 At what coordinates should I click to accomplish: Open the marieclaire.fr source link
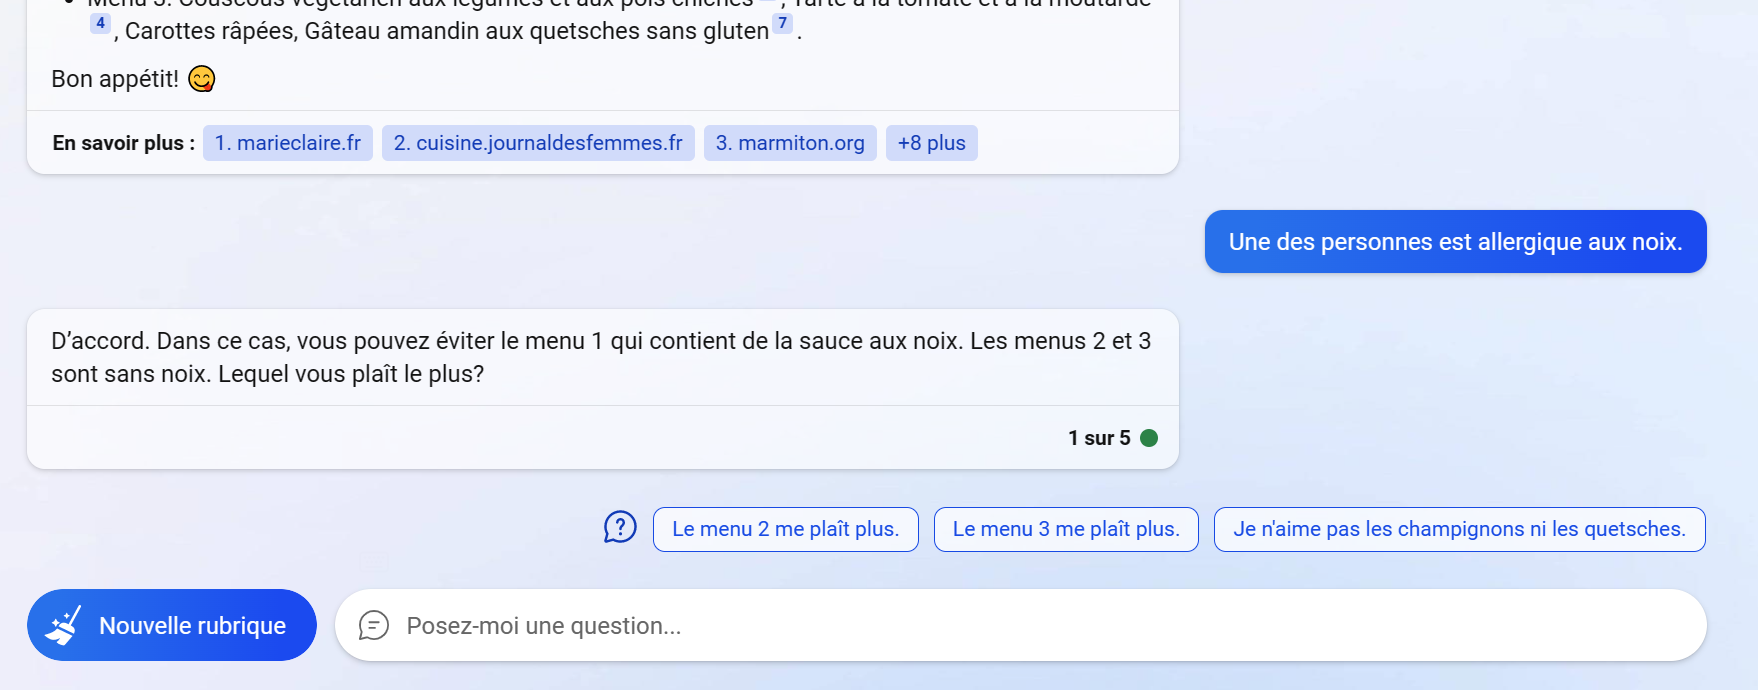(x=288, y=143)
